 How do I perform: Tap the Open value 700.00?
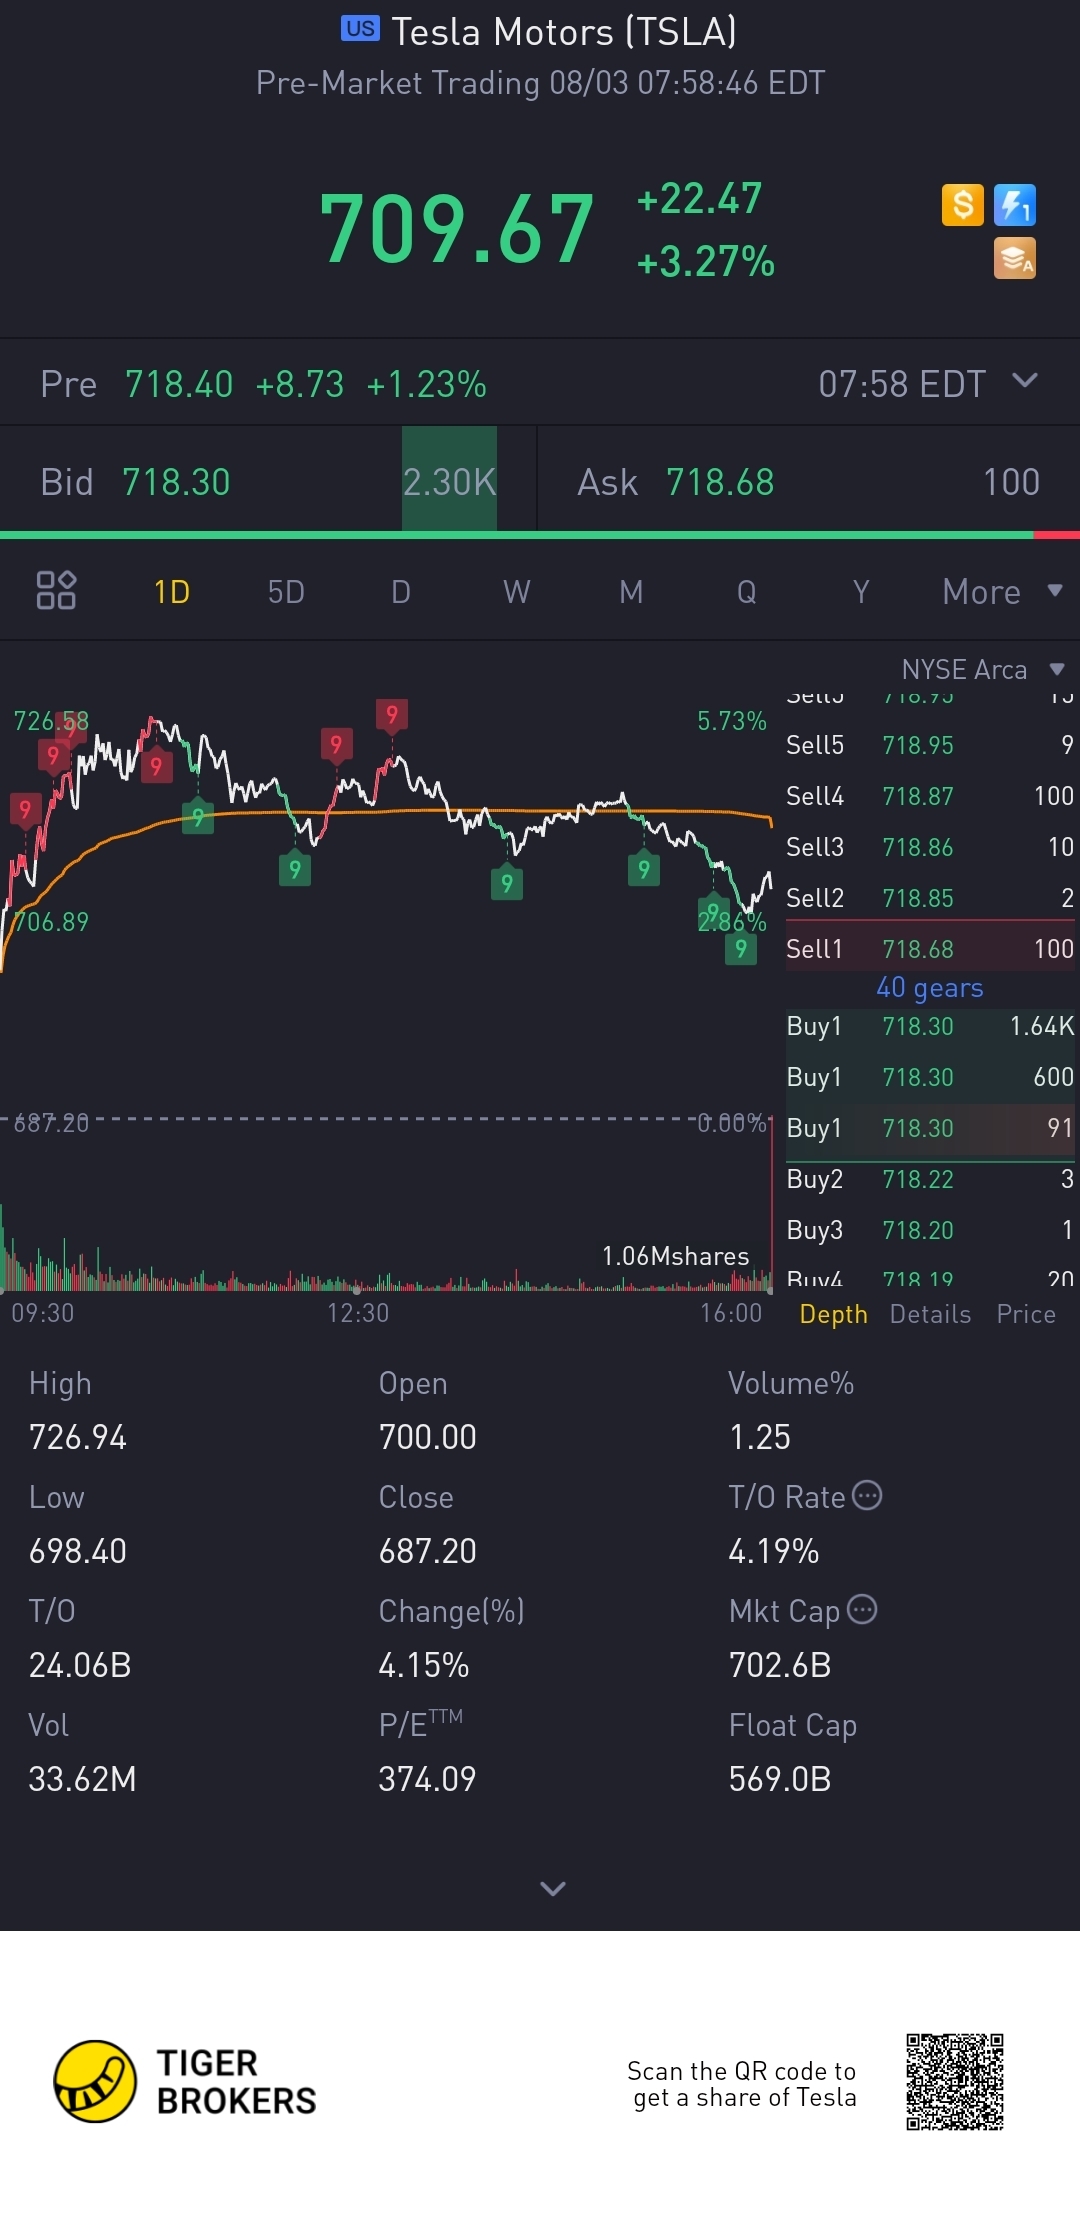coord(428,1437)
